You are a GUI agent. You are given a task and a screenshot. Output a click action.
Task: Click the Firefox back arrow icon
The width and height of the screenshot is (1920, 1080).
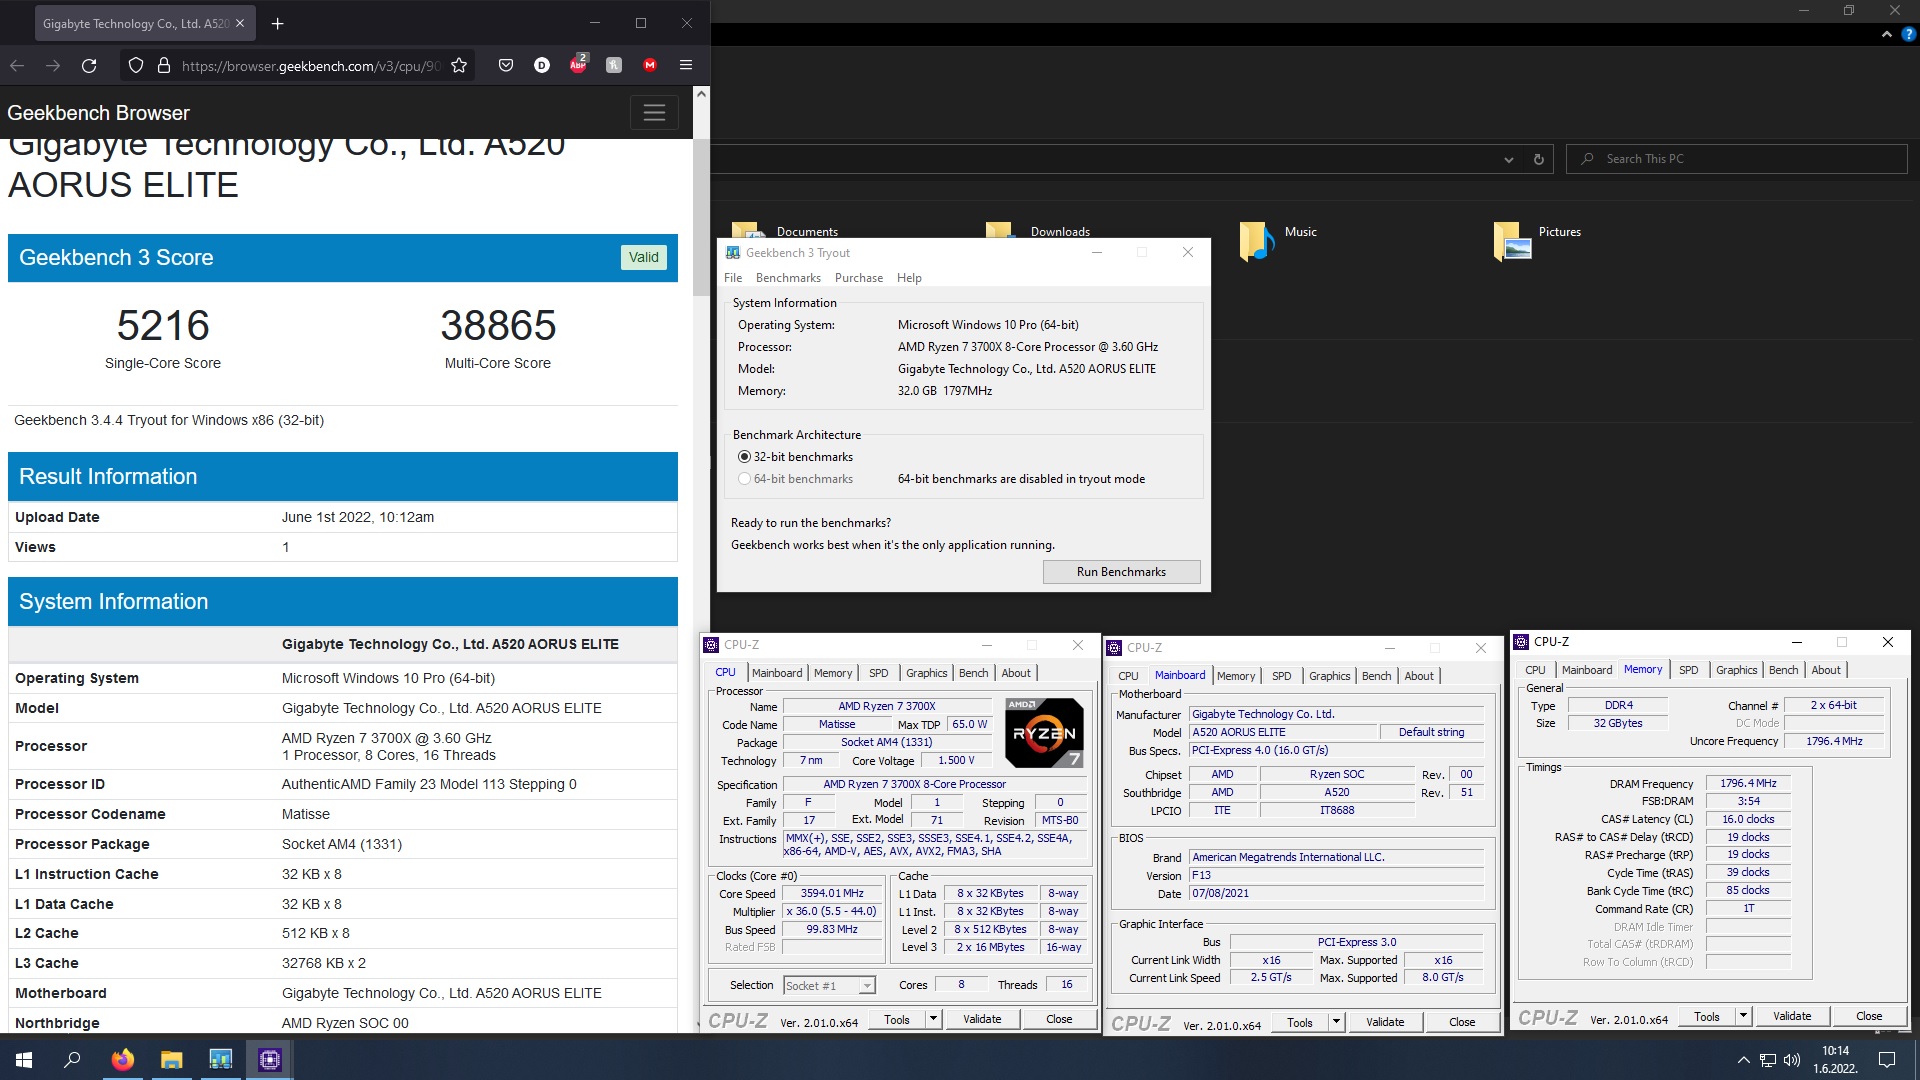[x=17, y=66]
